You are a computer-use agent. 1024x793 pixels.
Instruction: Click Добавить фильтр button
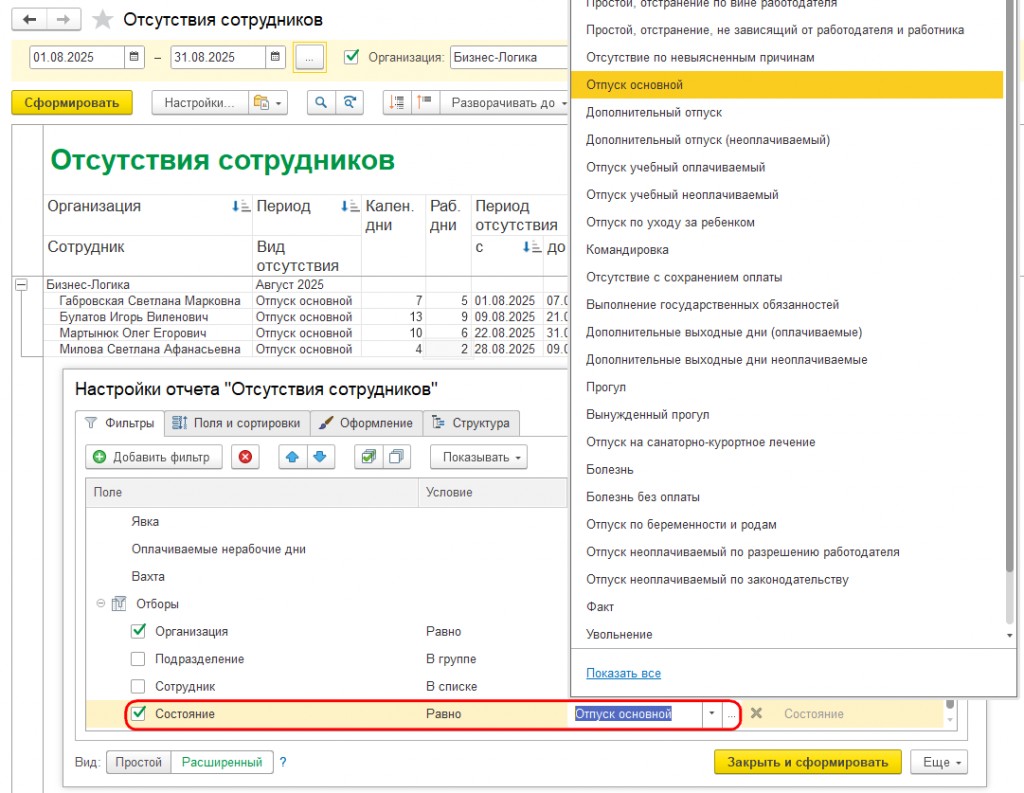coord(153,457)
